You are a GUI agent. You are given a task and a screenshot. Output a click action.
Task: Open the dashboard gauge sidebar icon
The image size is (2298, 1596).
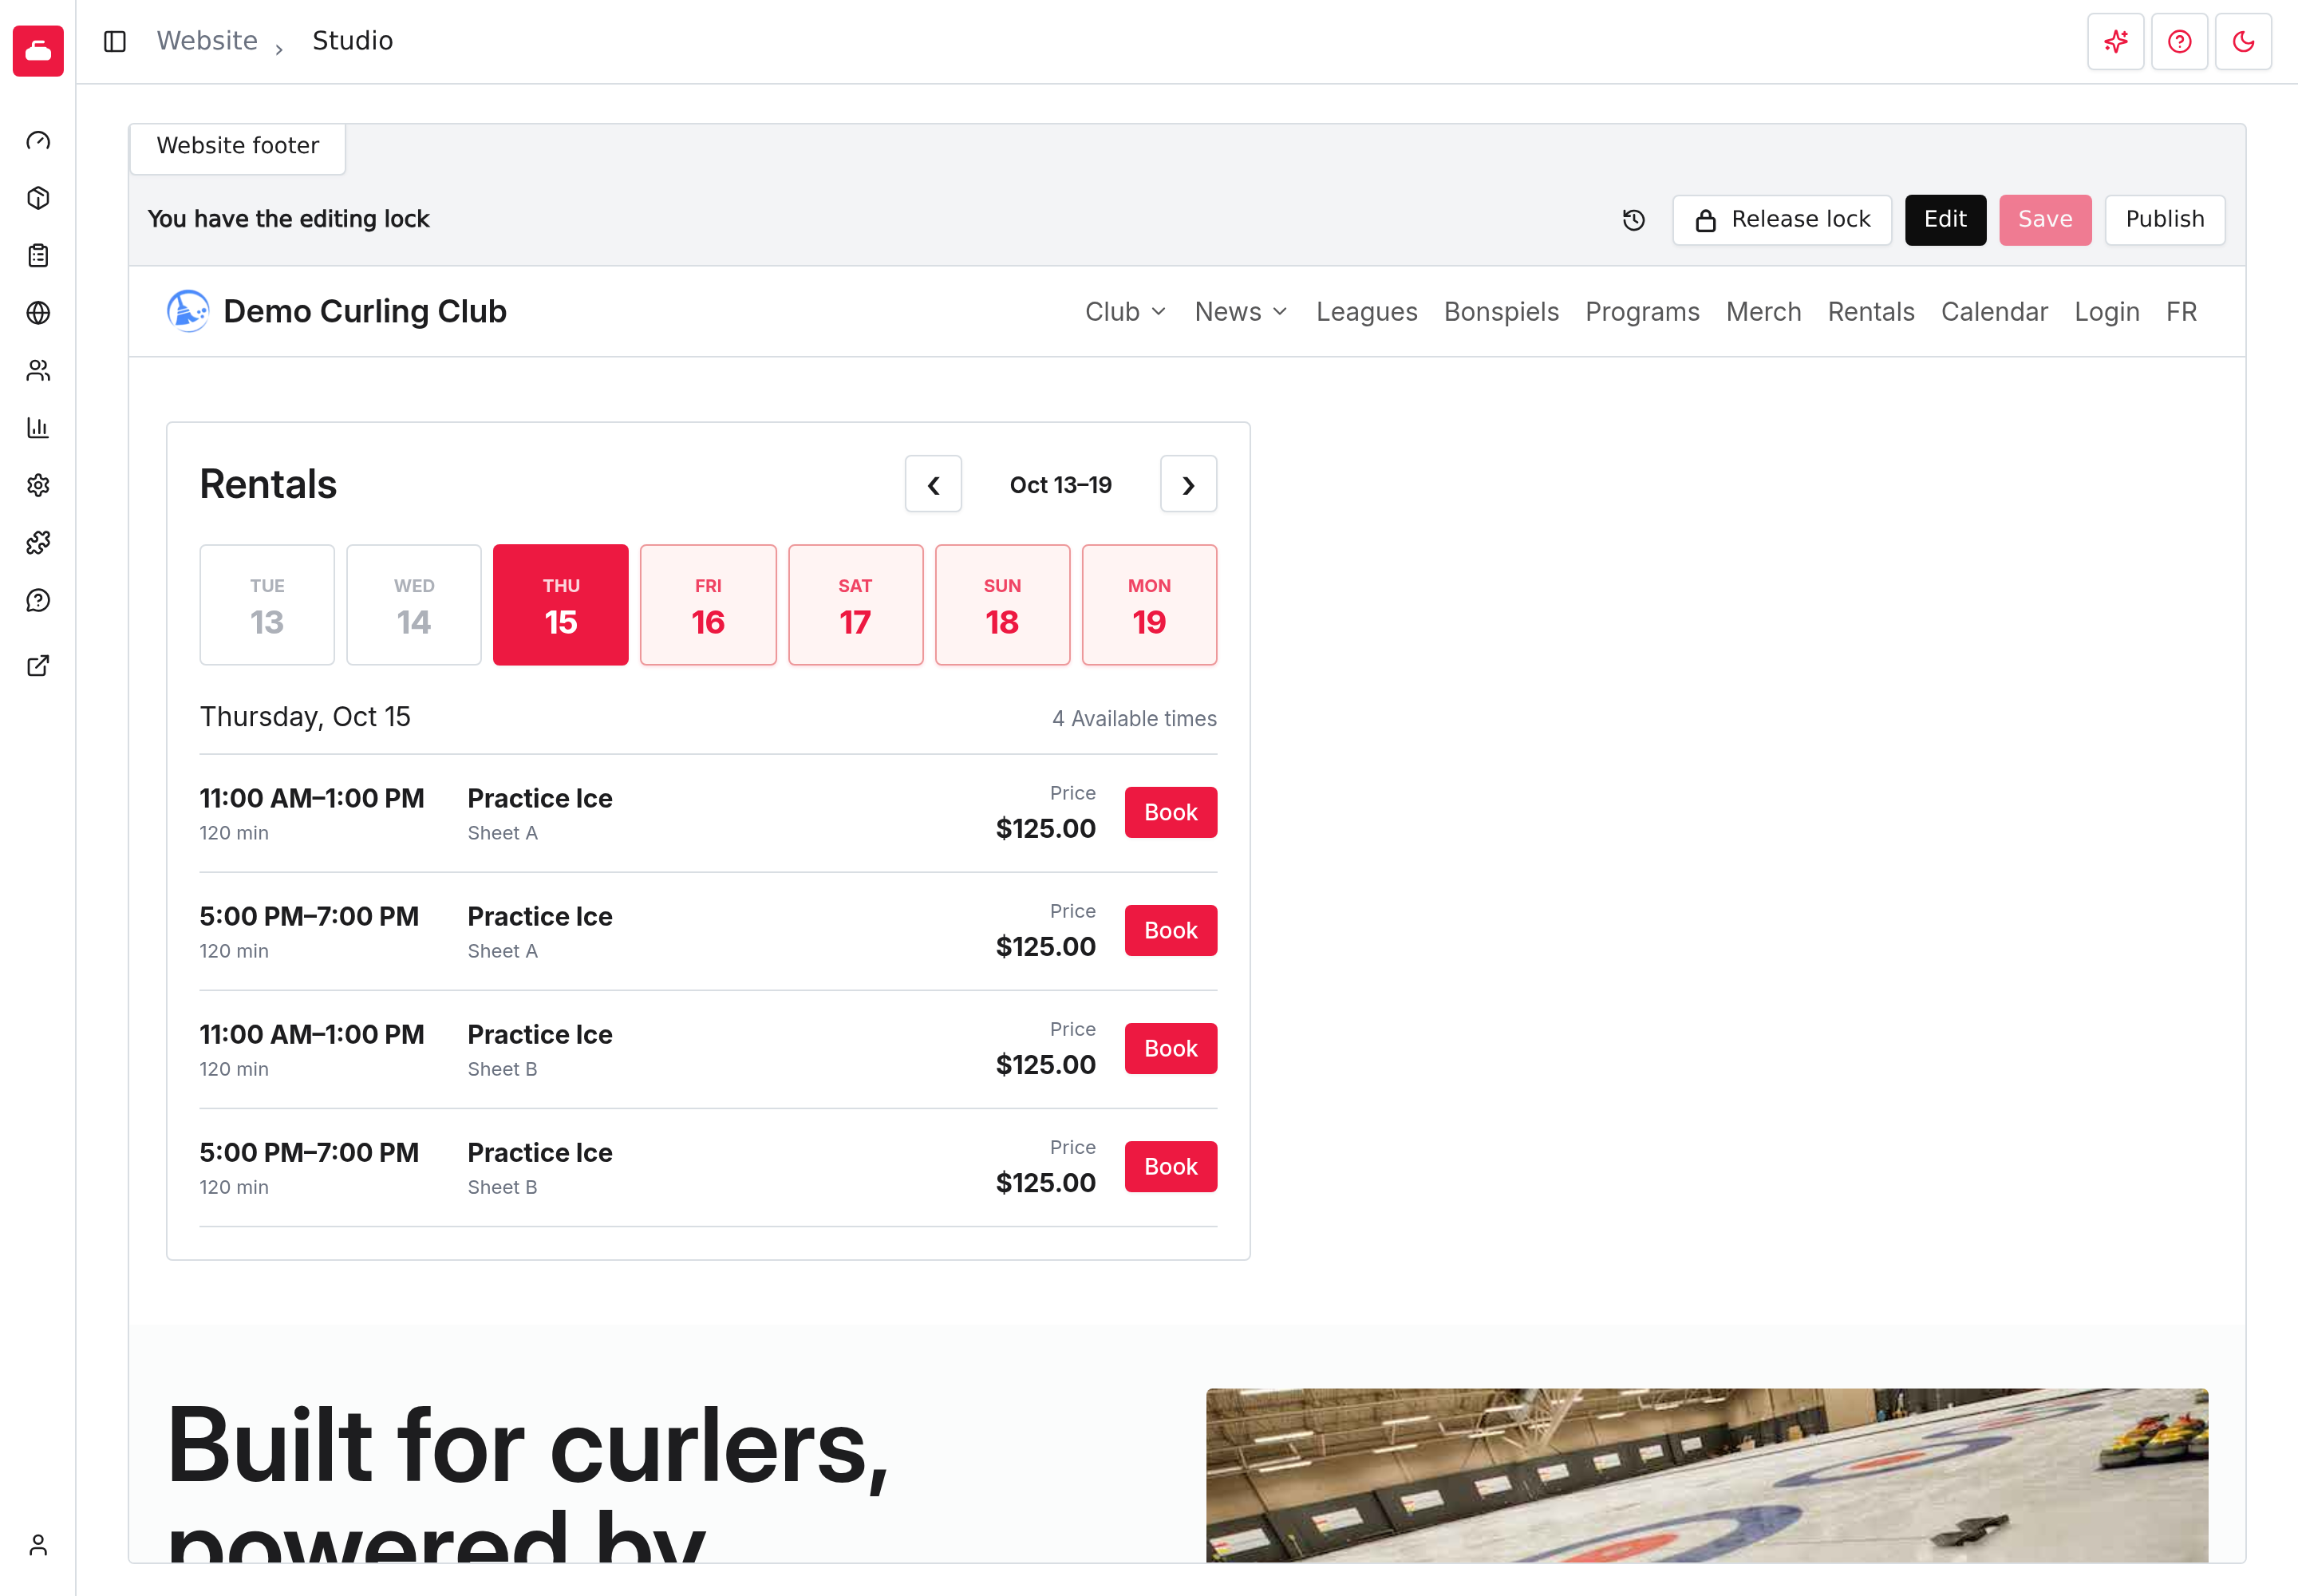point(38,140)
